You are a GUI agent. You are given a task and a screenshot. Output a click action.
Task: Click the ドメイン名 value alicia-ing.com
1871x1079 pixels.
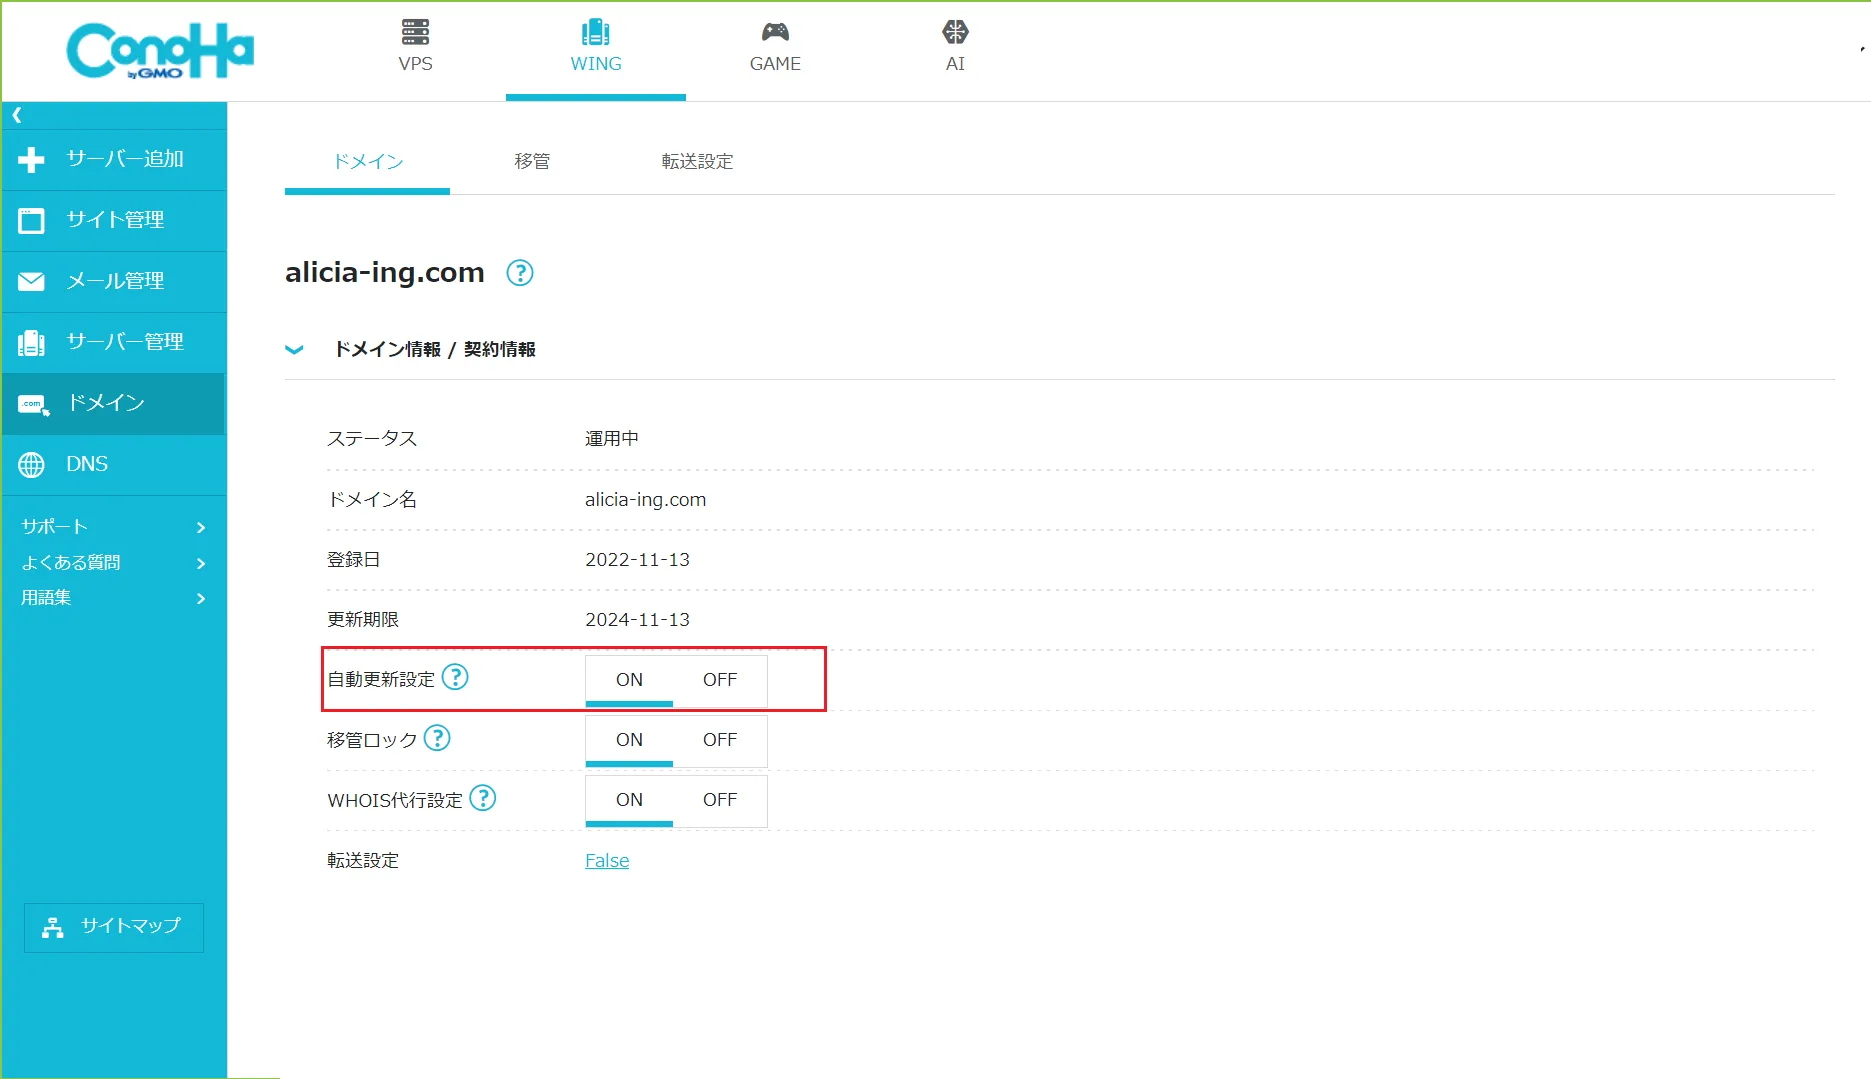click(645, 500)
